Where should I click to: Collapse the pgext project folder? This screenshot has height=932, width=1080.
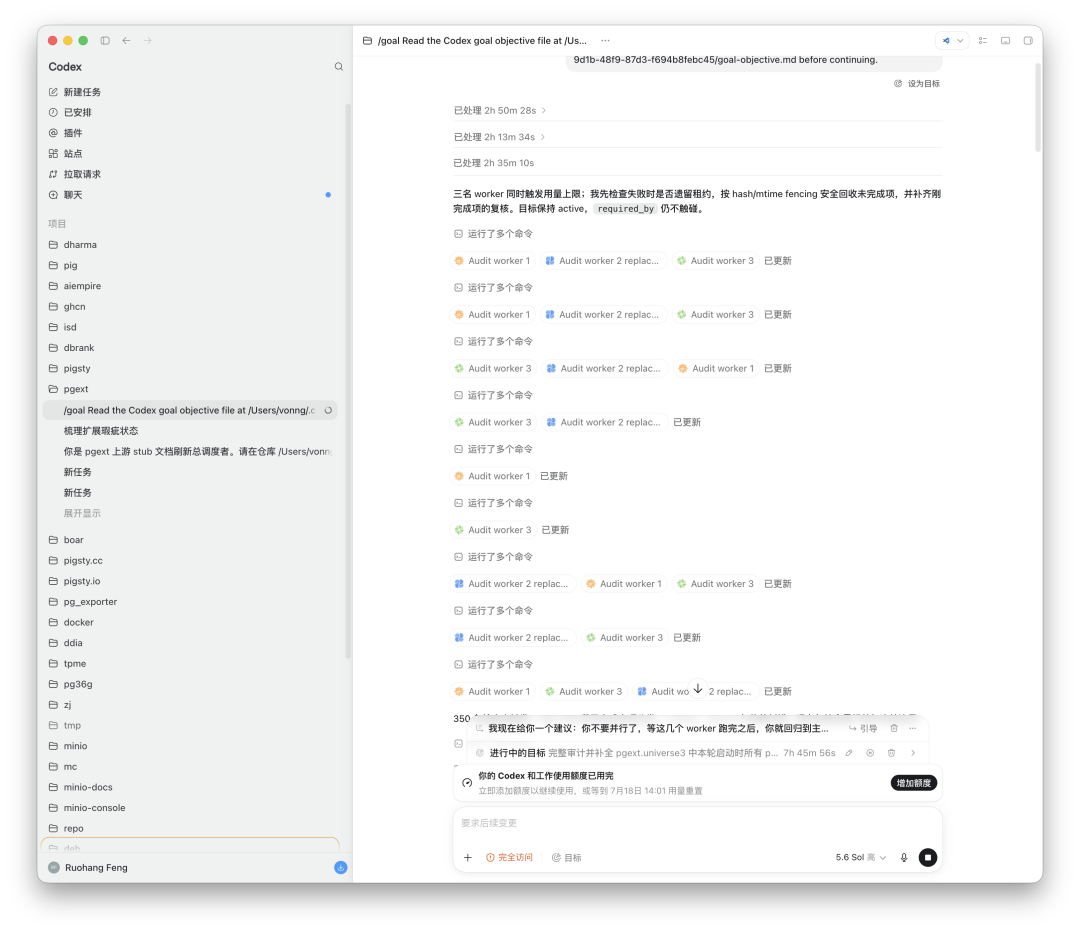(x=190, y=389)
